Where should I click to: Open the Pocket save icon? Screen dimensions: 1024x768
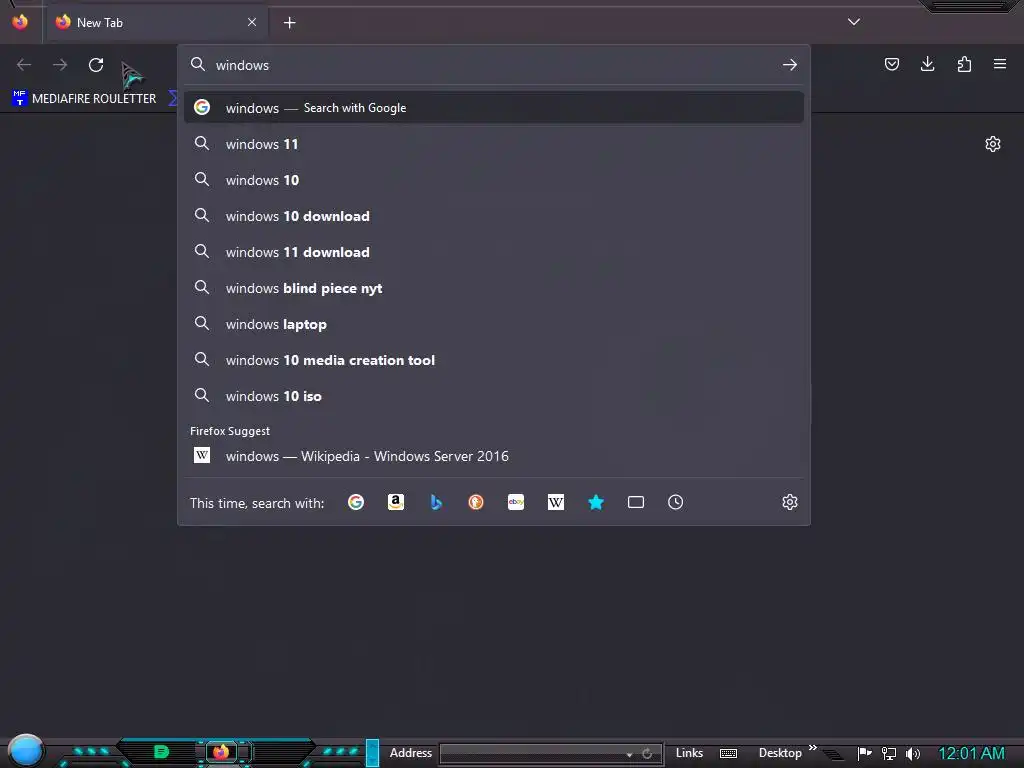(891, 64)
